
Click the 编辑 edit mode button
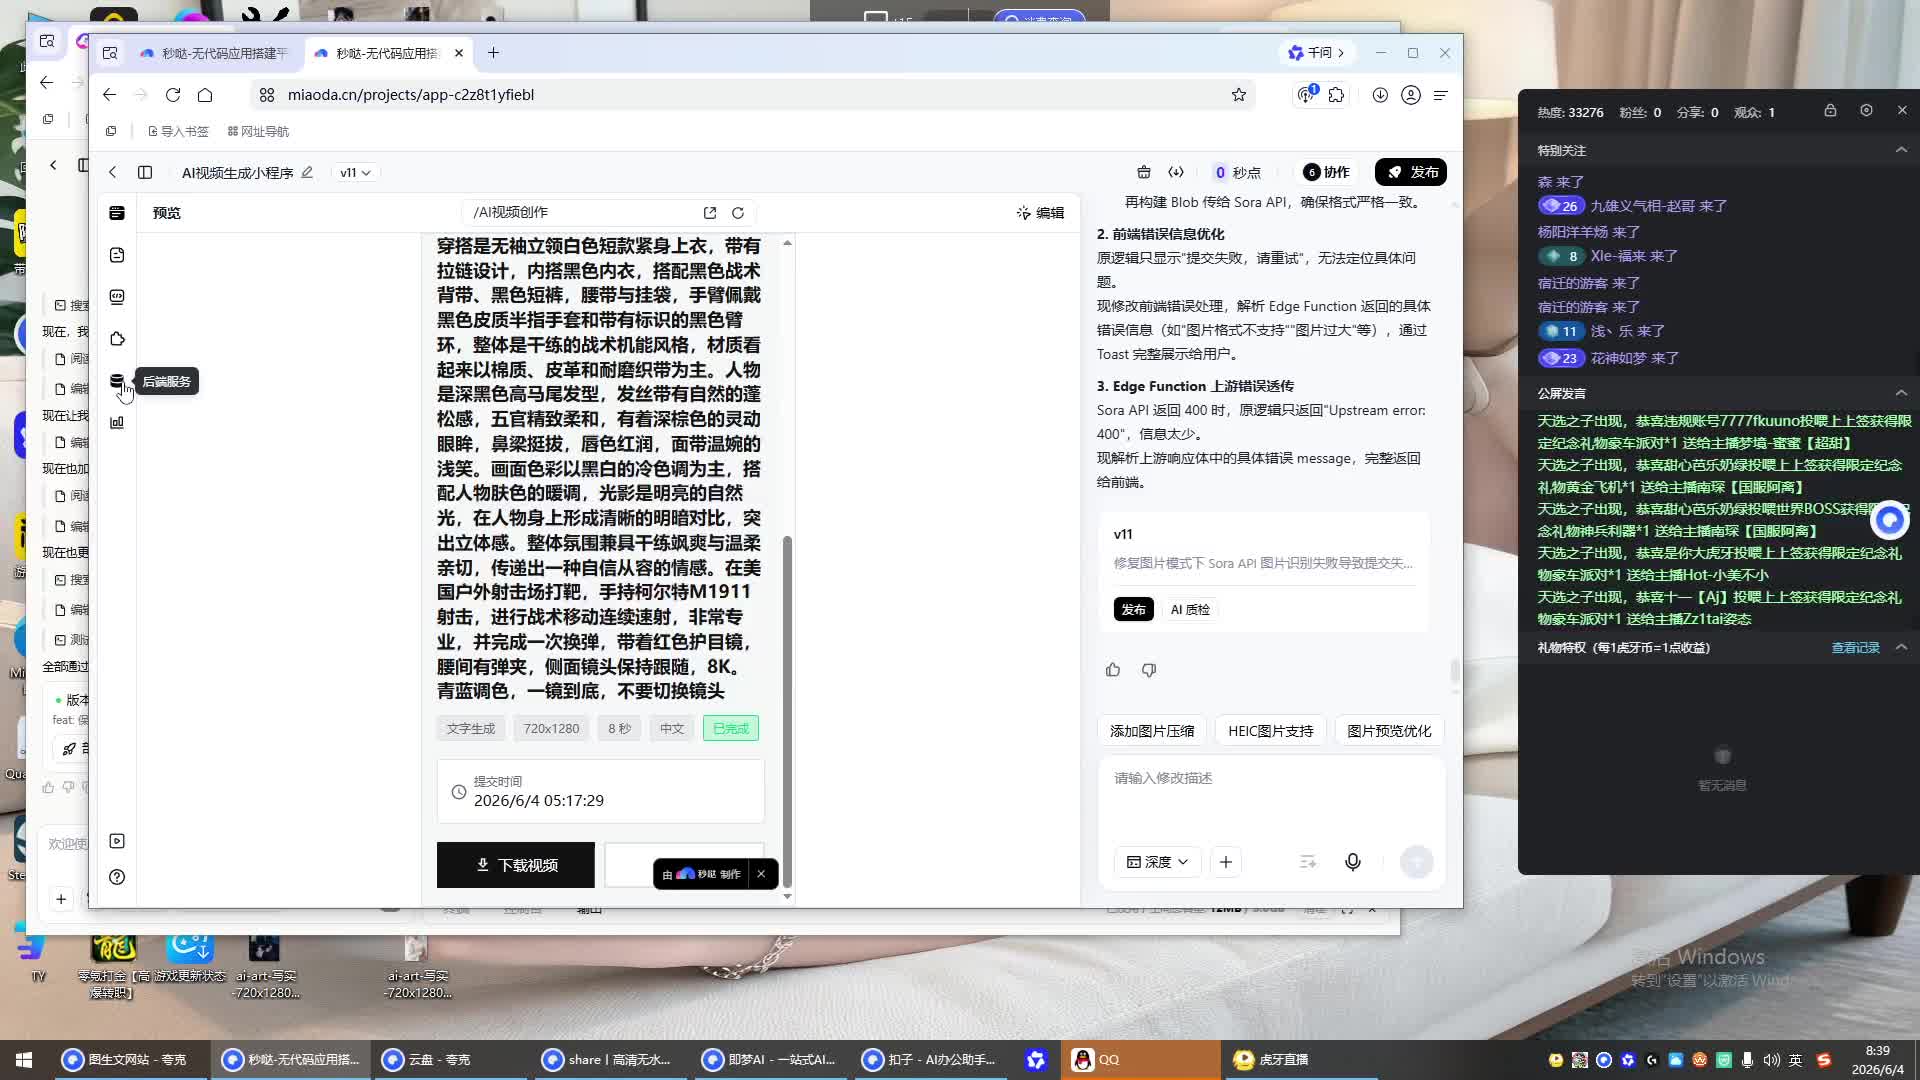[x=1040, y=213]
